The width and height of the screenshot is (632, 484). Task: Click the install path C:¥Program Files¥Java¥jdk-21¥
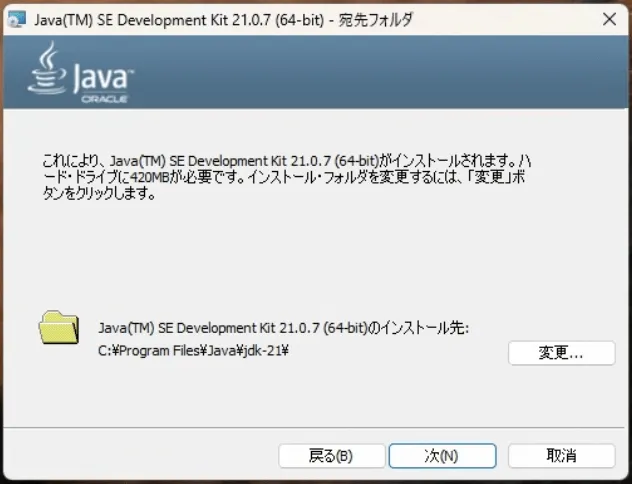pos(193,351)
